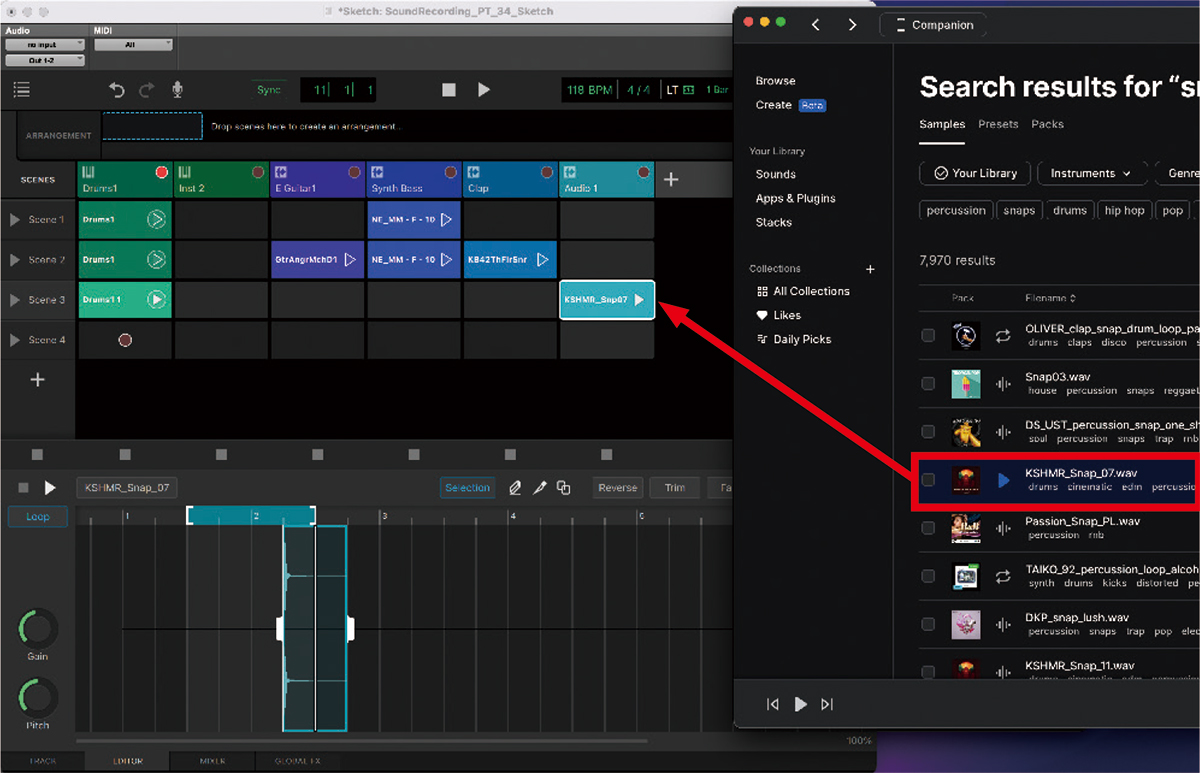Skip to previous sample in Companion player
Image resolution: width=1200 pixels, height=773 pixels.
pyautogui.click(x=773, y=704)
